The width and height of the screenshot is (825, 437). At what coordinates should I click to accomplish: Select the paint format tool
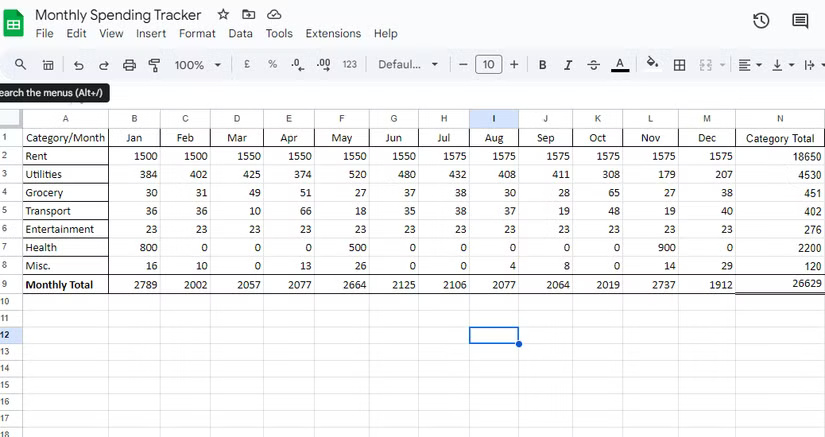pyautogui.click(x=154, y=65)
